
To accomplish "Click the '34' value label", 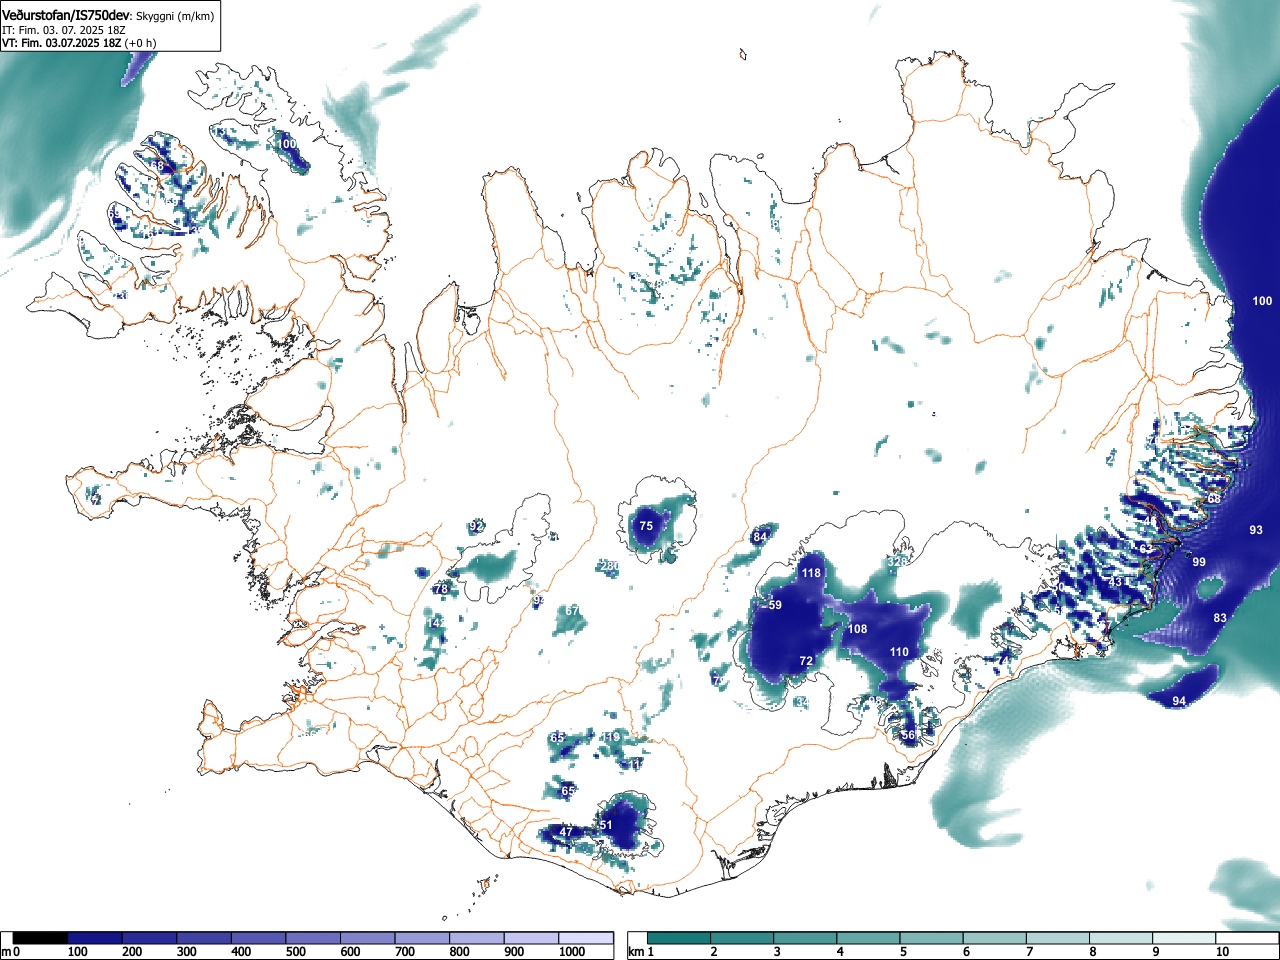I will click(x=802, y=703).
